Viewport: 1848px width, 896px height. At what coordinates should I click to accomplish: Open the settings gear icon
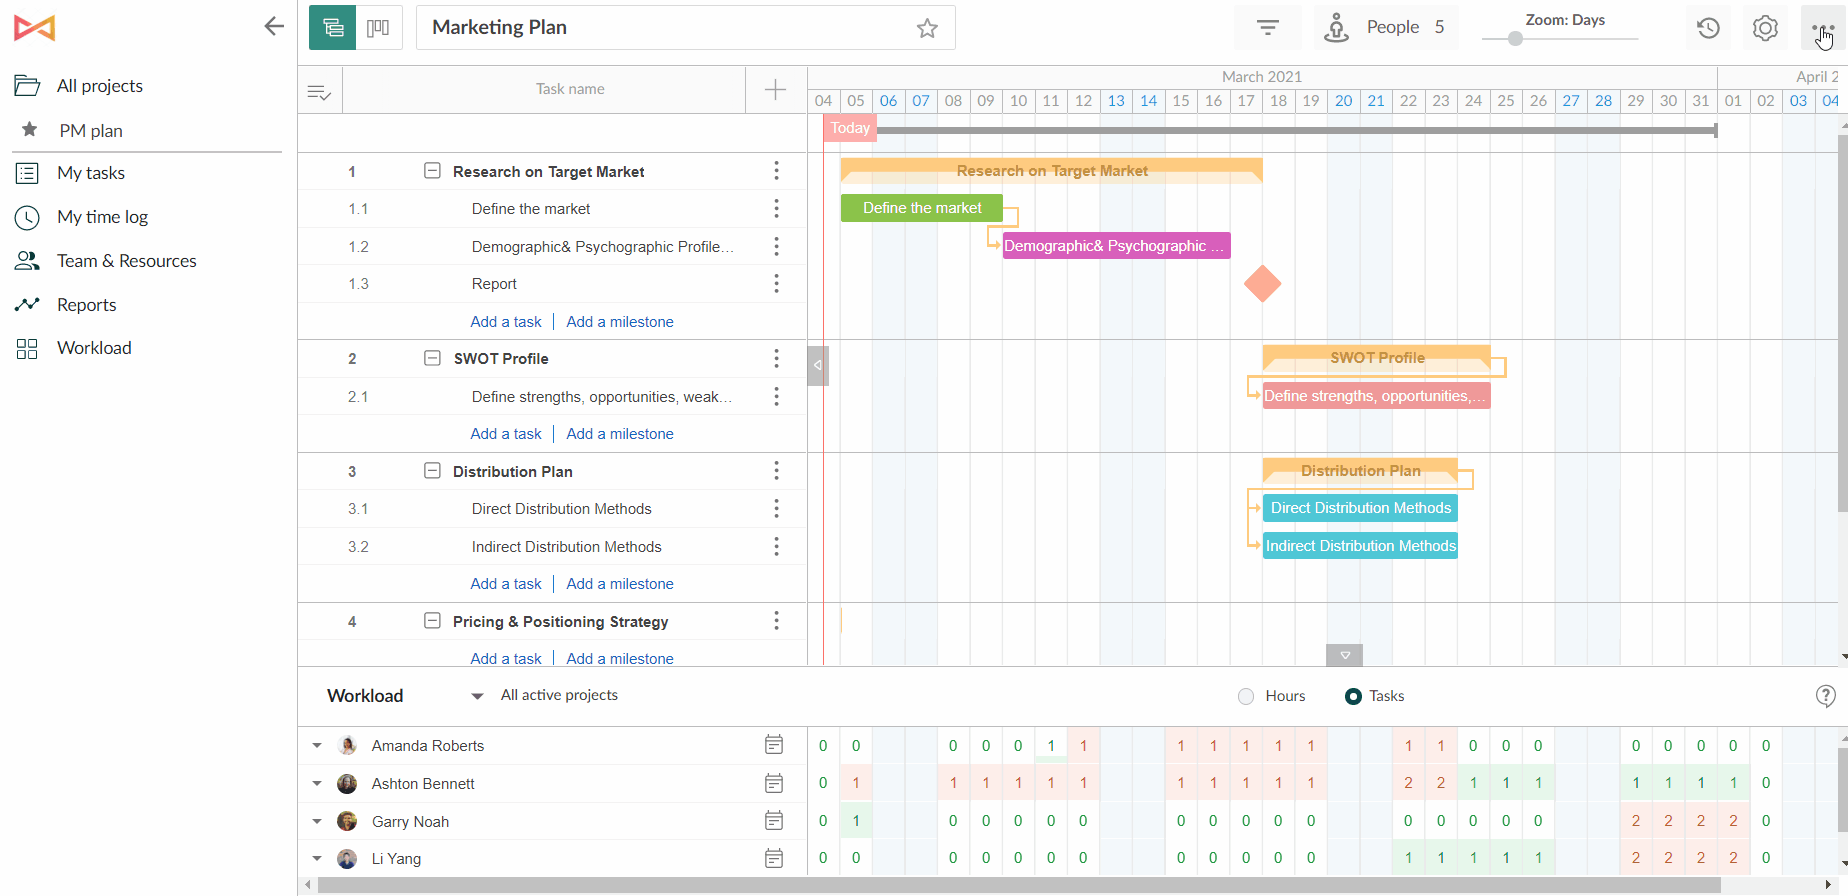[1765, 28]
